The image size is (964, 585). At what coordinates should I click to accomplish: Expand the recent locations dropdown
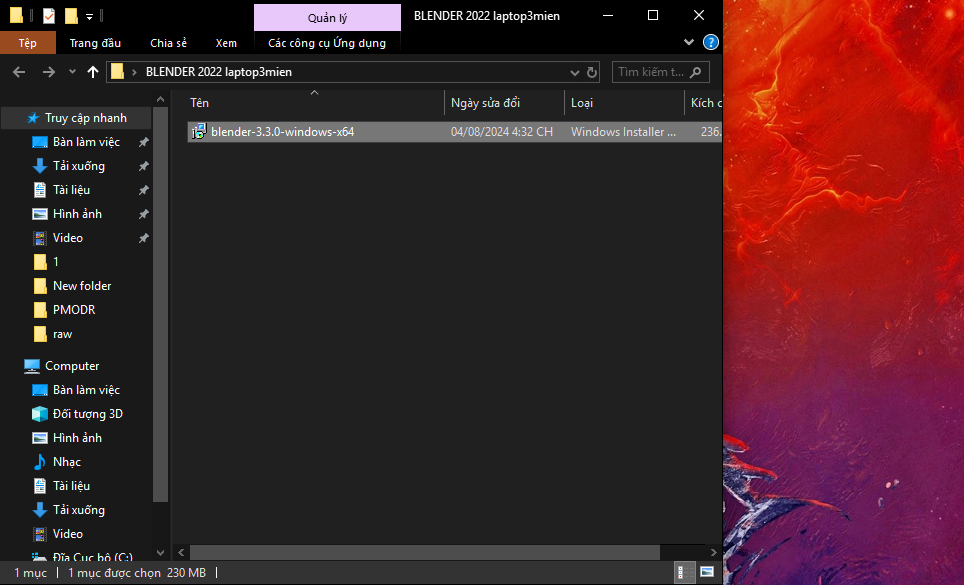click(72, 72)
